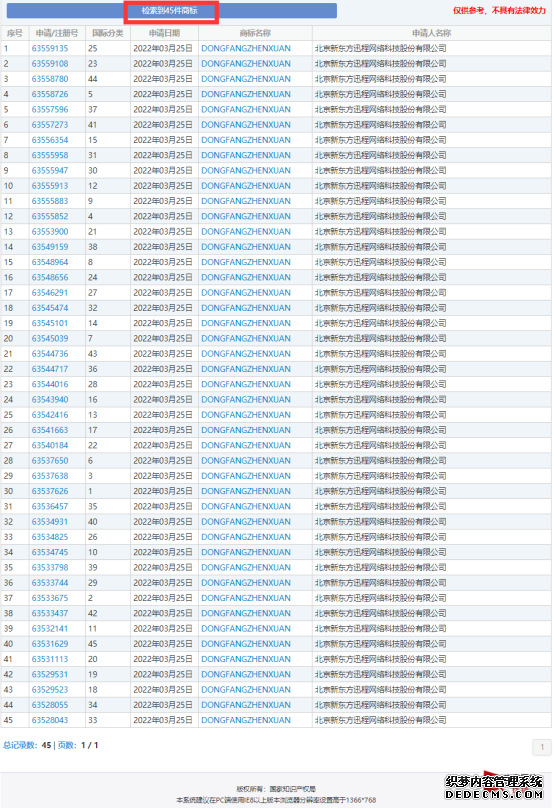Click the 申请人名称 column header
This screenshot has width=554, height=809.
pyautogui.click(x=432, y=33)
